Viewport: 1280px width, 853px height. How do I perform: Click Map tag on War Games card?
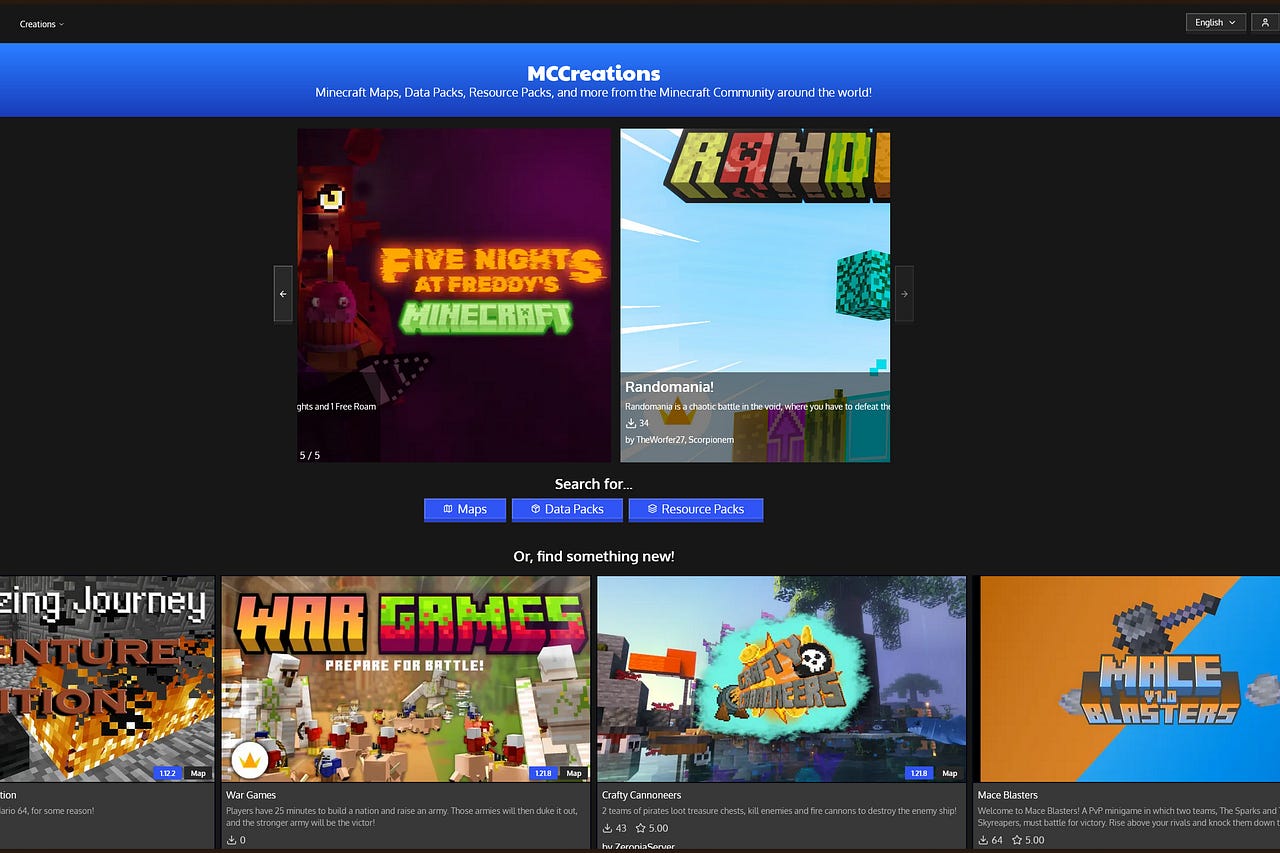click(574, 773)
